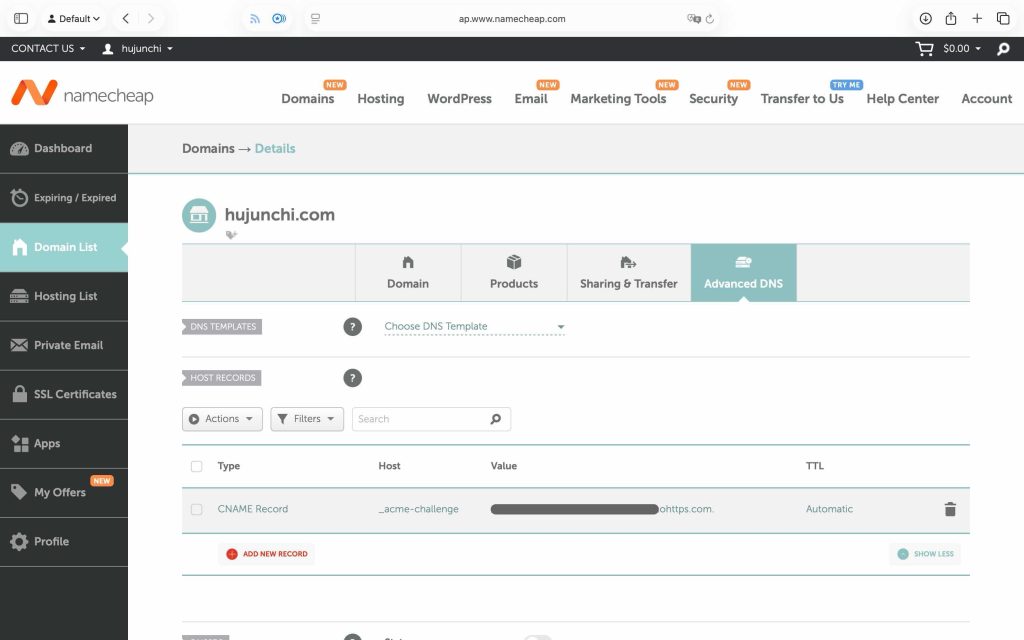Toggle the select-all checkbox in table header
The width and height of the screenshot is (1024, 640).
197,466
